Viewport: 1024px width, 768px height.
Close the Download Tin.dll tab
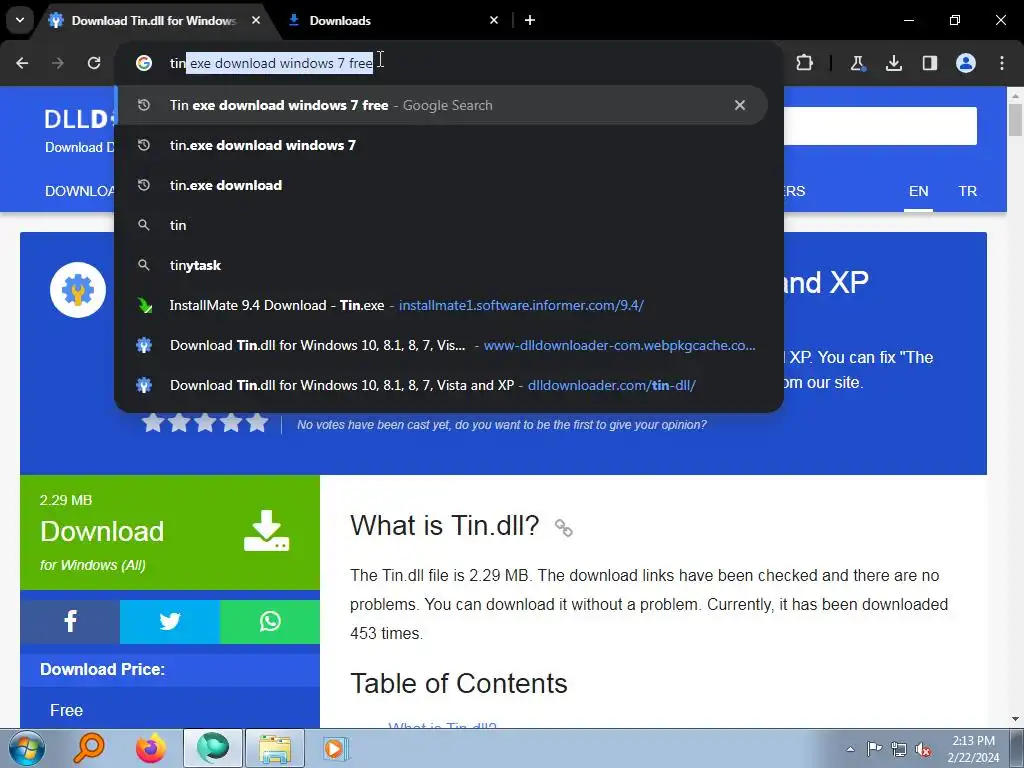tap(256, 20)
